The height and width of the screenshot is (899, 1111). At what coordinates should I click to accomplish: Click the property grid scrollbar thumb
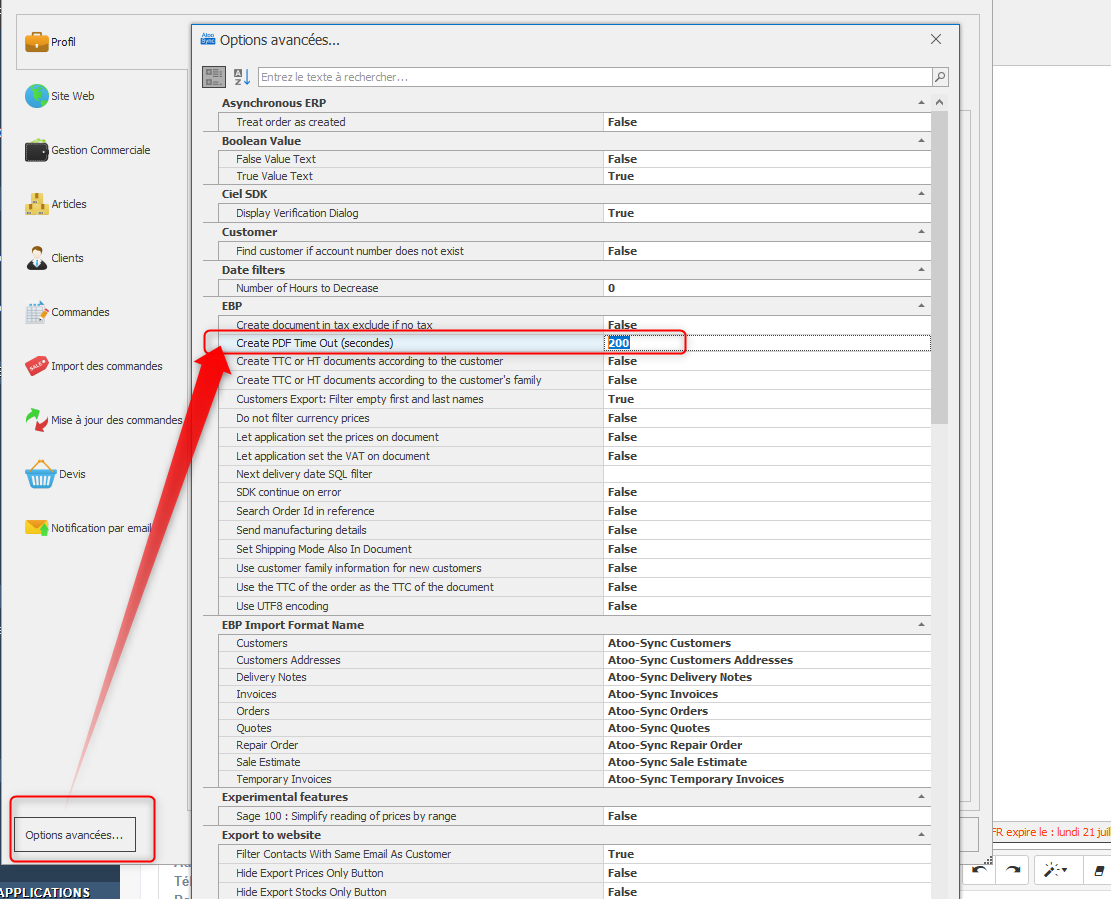pyautogui.click(x=940, y=268)
